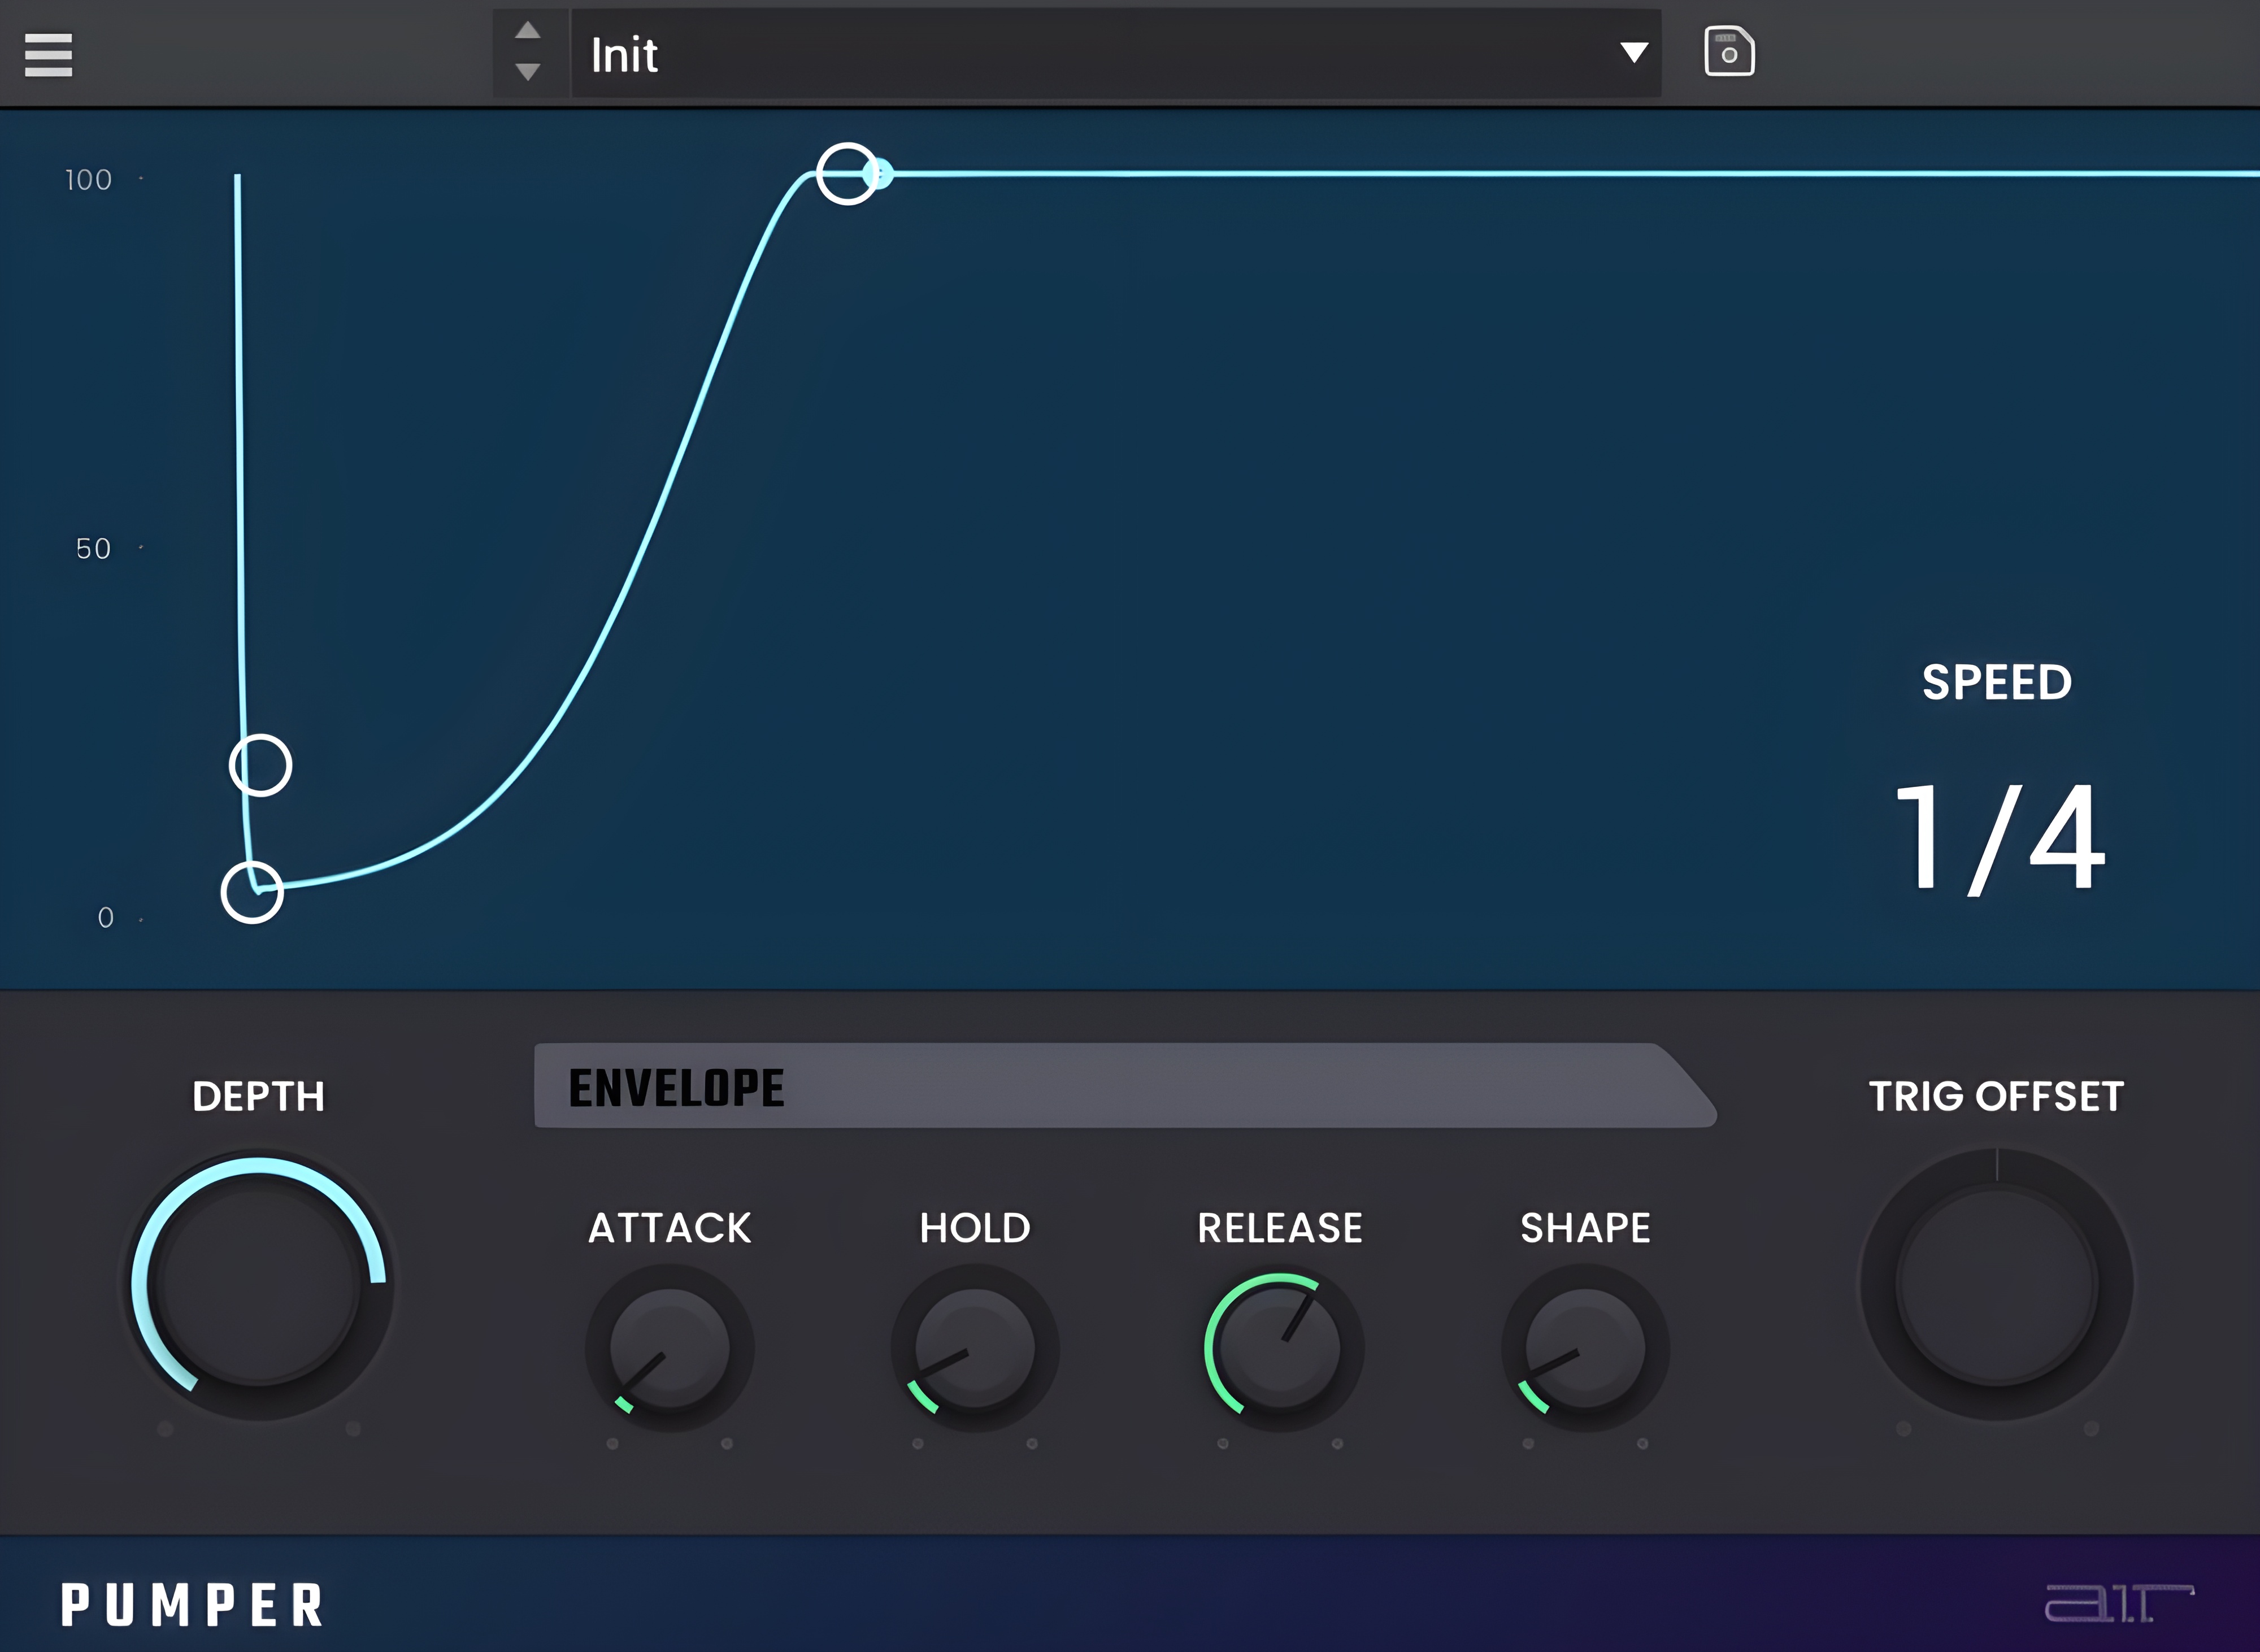Open the hamburger menu
Image resolution: width=2260 pixels, height=1652 pixels.
point(48,55)
